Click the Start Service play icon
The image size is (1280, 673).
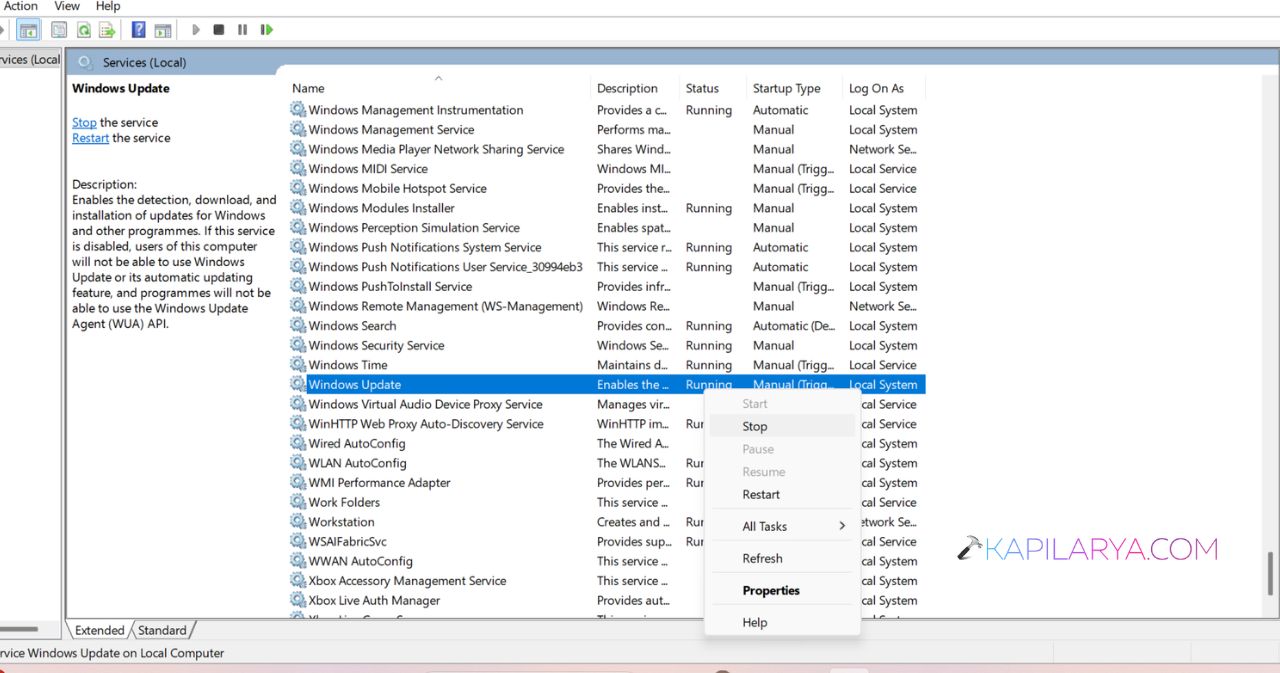pyautogui.click(x=196, y=30)
